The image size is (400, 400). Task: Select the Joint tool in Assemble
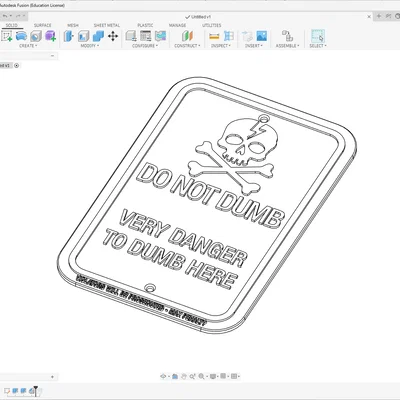287,36
